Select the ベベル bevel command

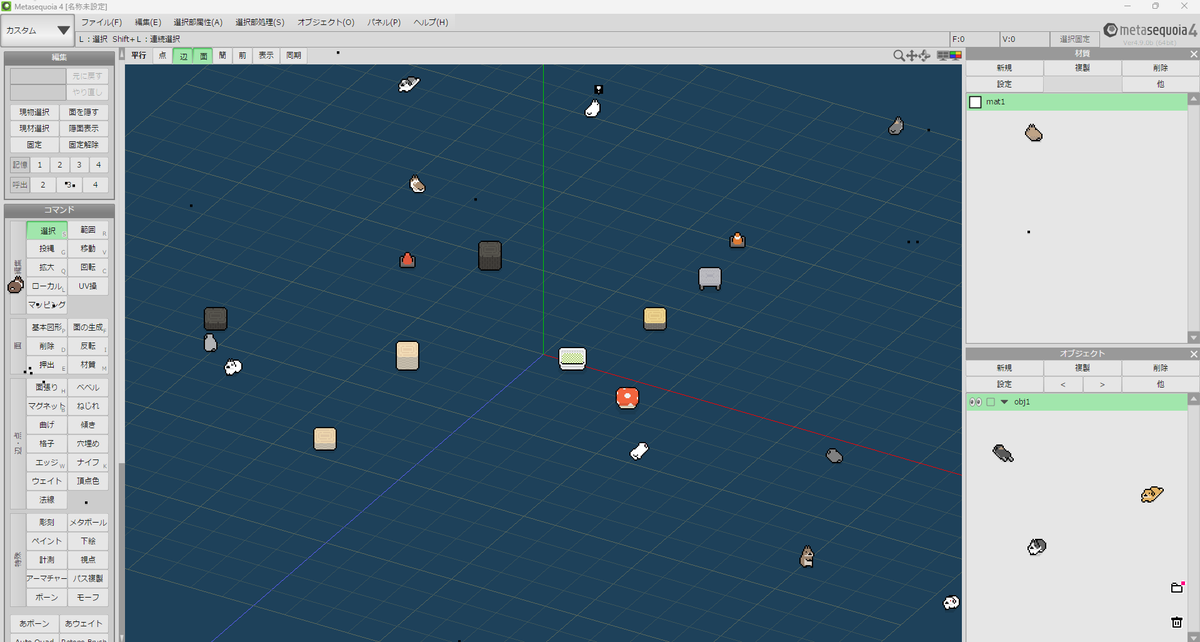[89, 388]
